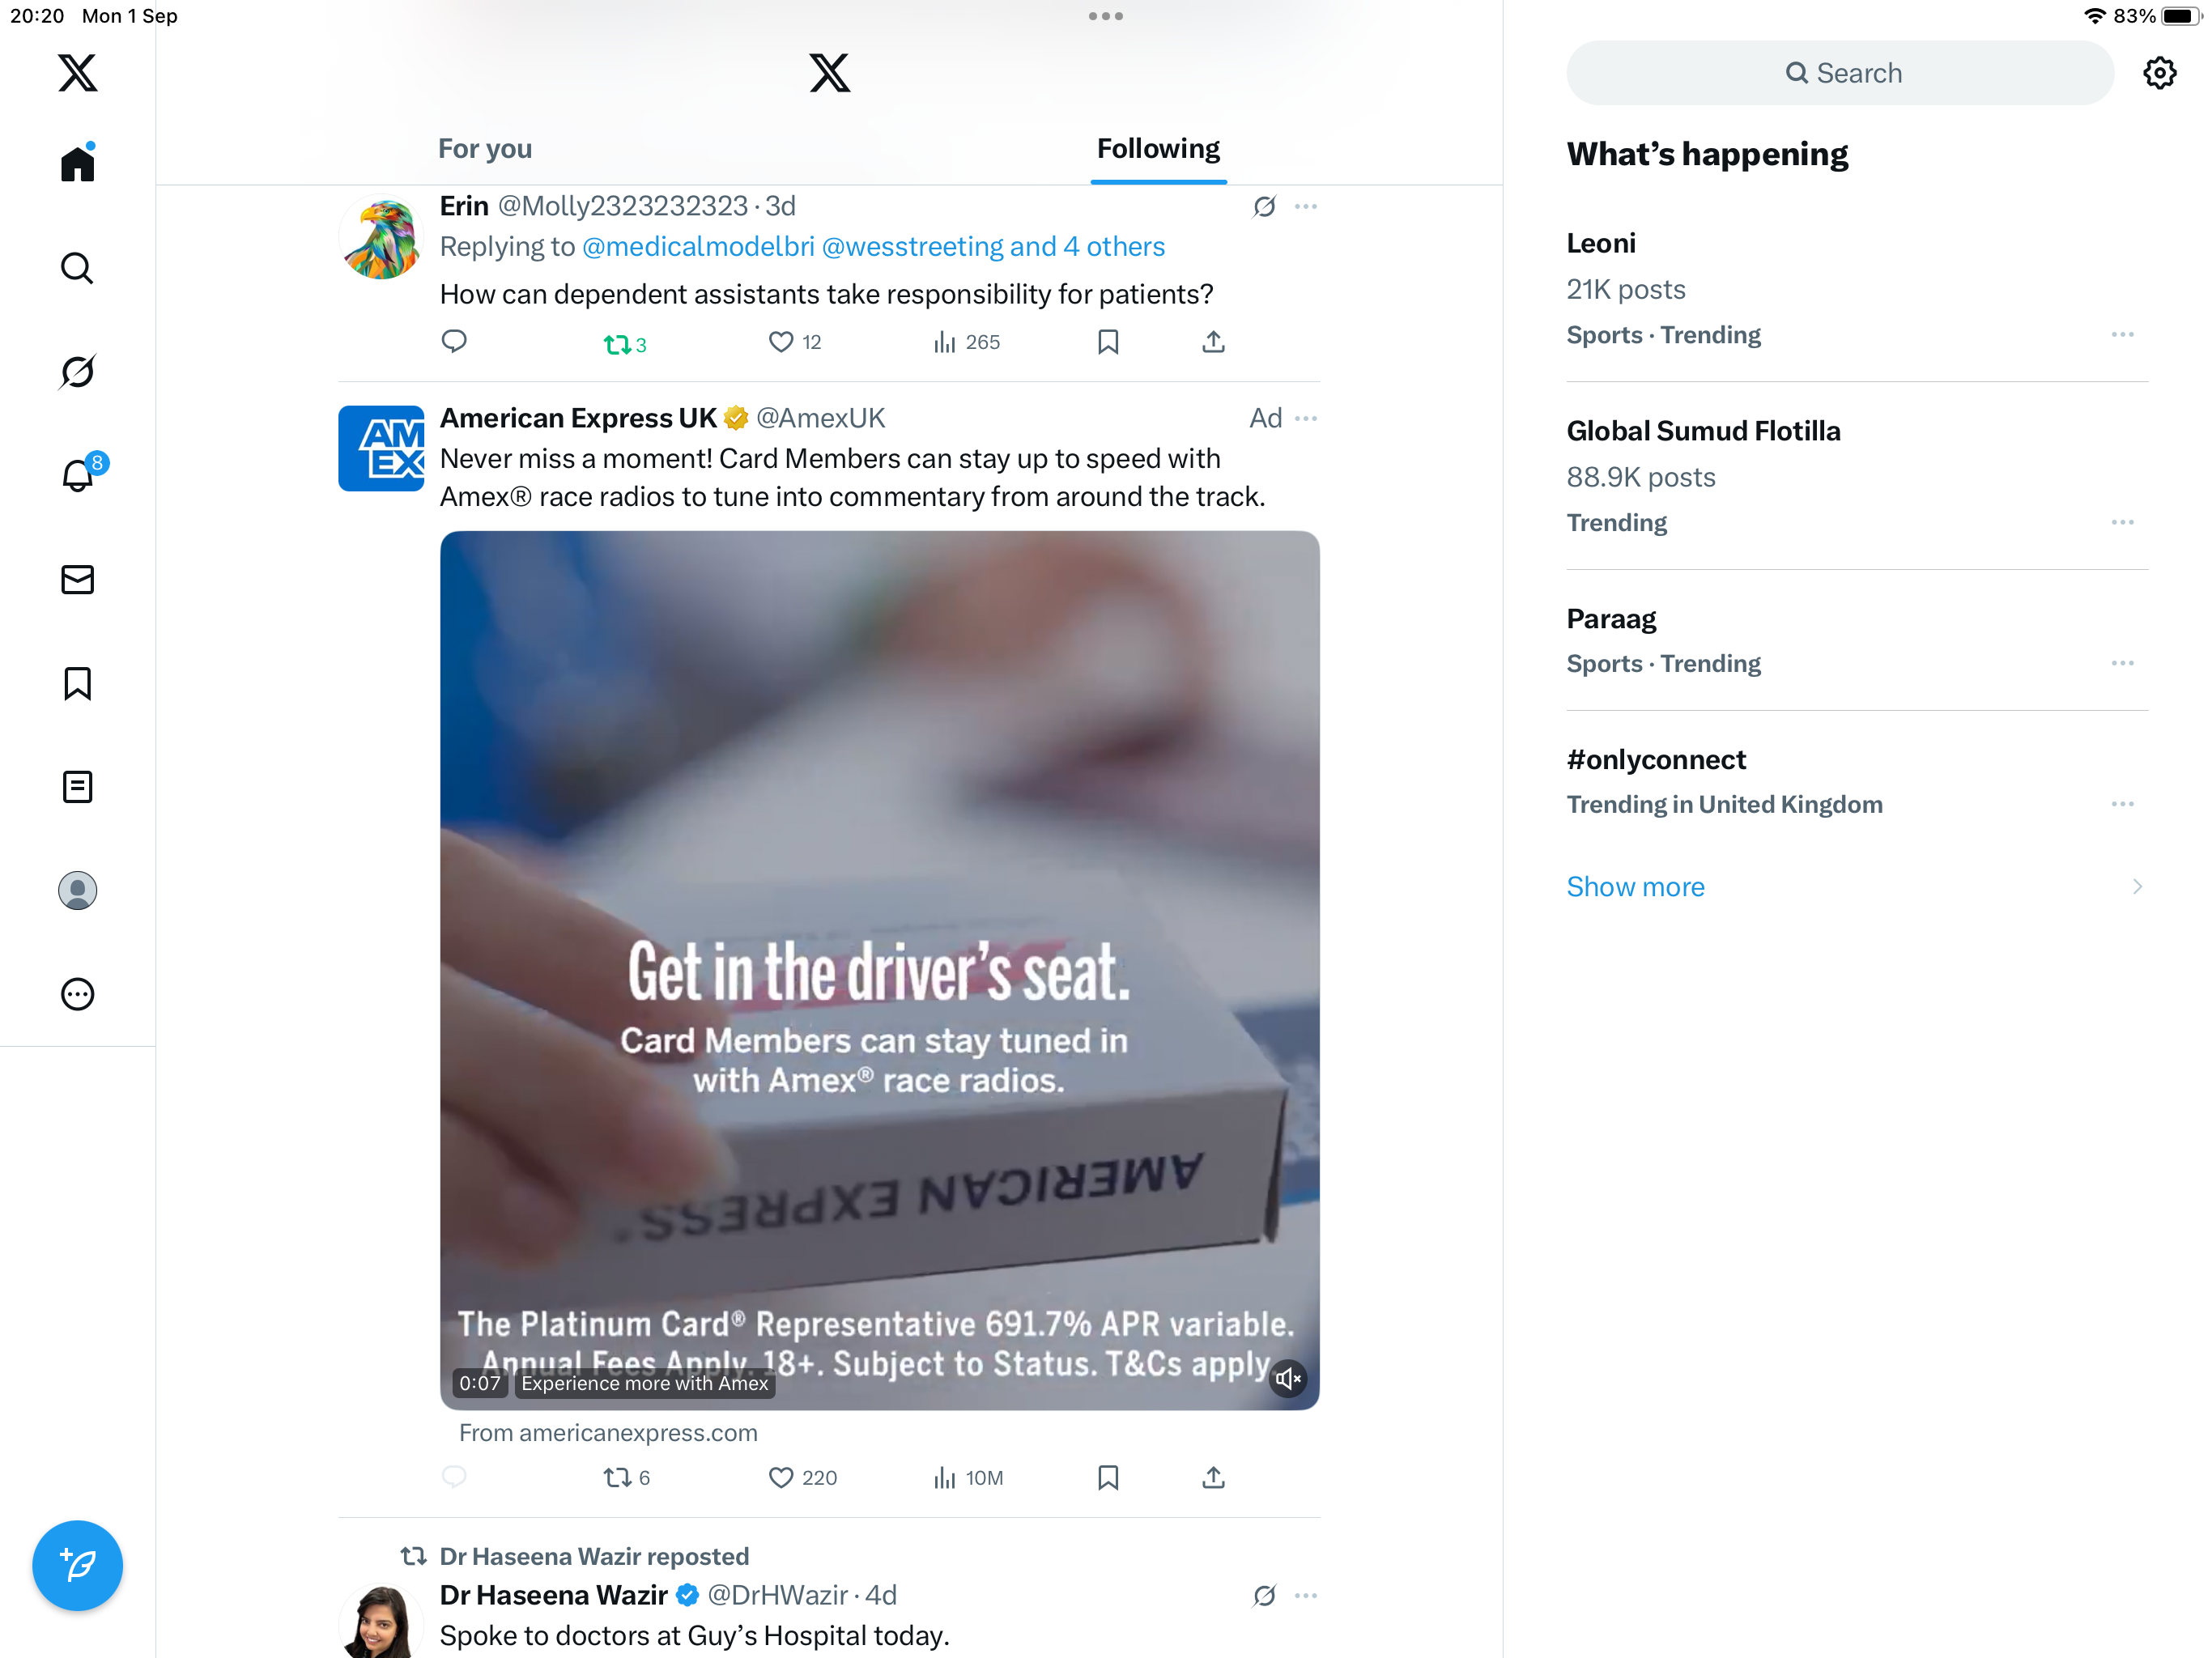Open Messages envelope icon in sidebar
2212x1658 pixels.
pos(77,580)
